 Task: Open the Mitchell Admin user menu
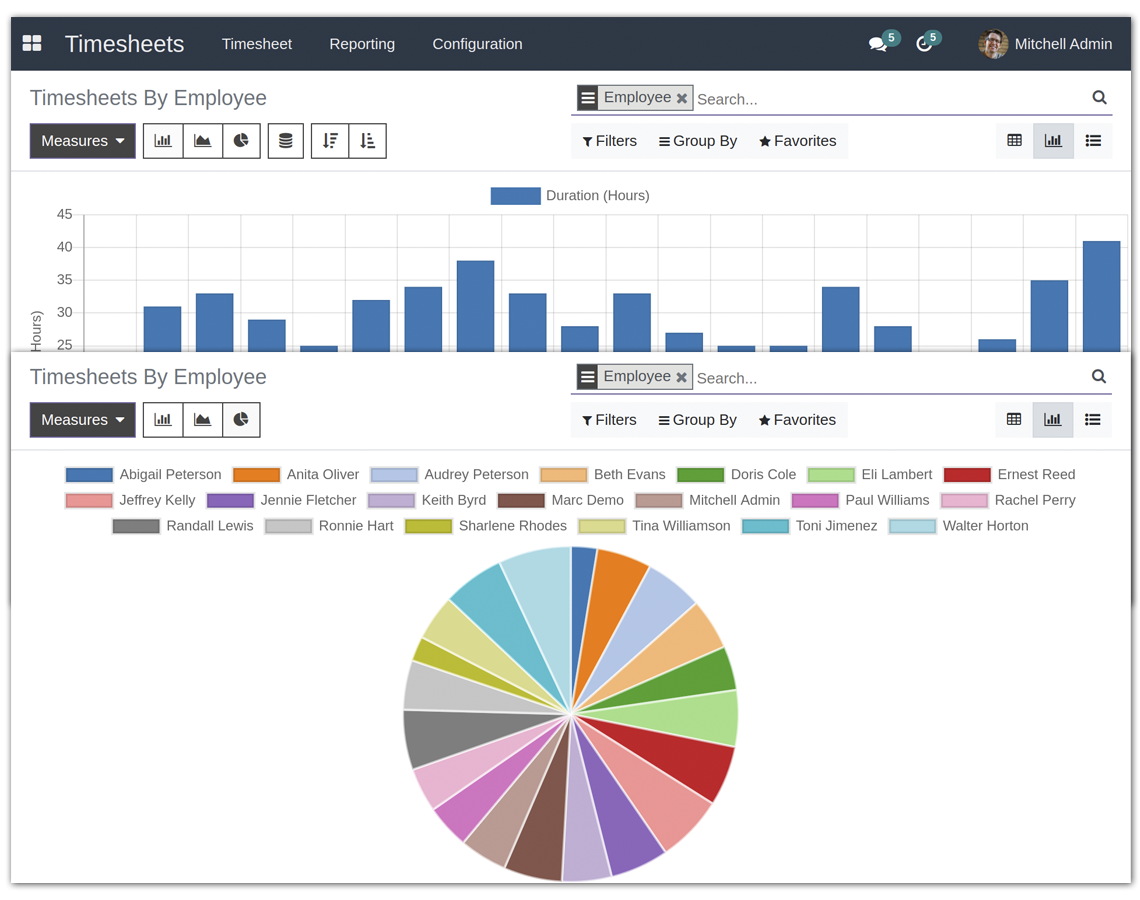(x=1045, y=44)
